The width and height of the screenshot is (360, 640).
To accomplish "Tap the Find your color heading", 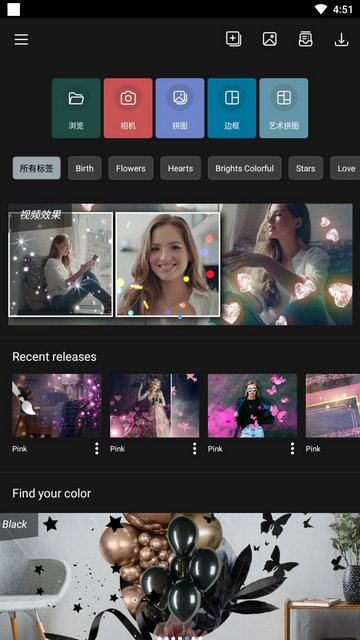I will coord(51,493).
